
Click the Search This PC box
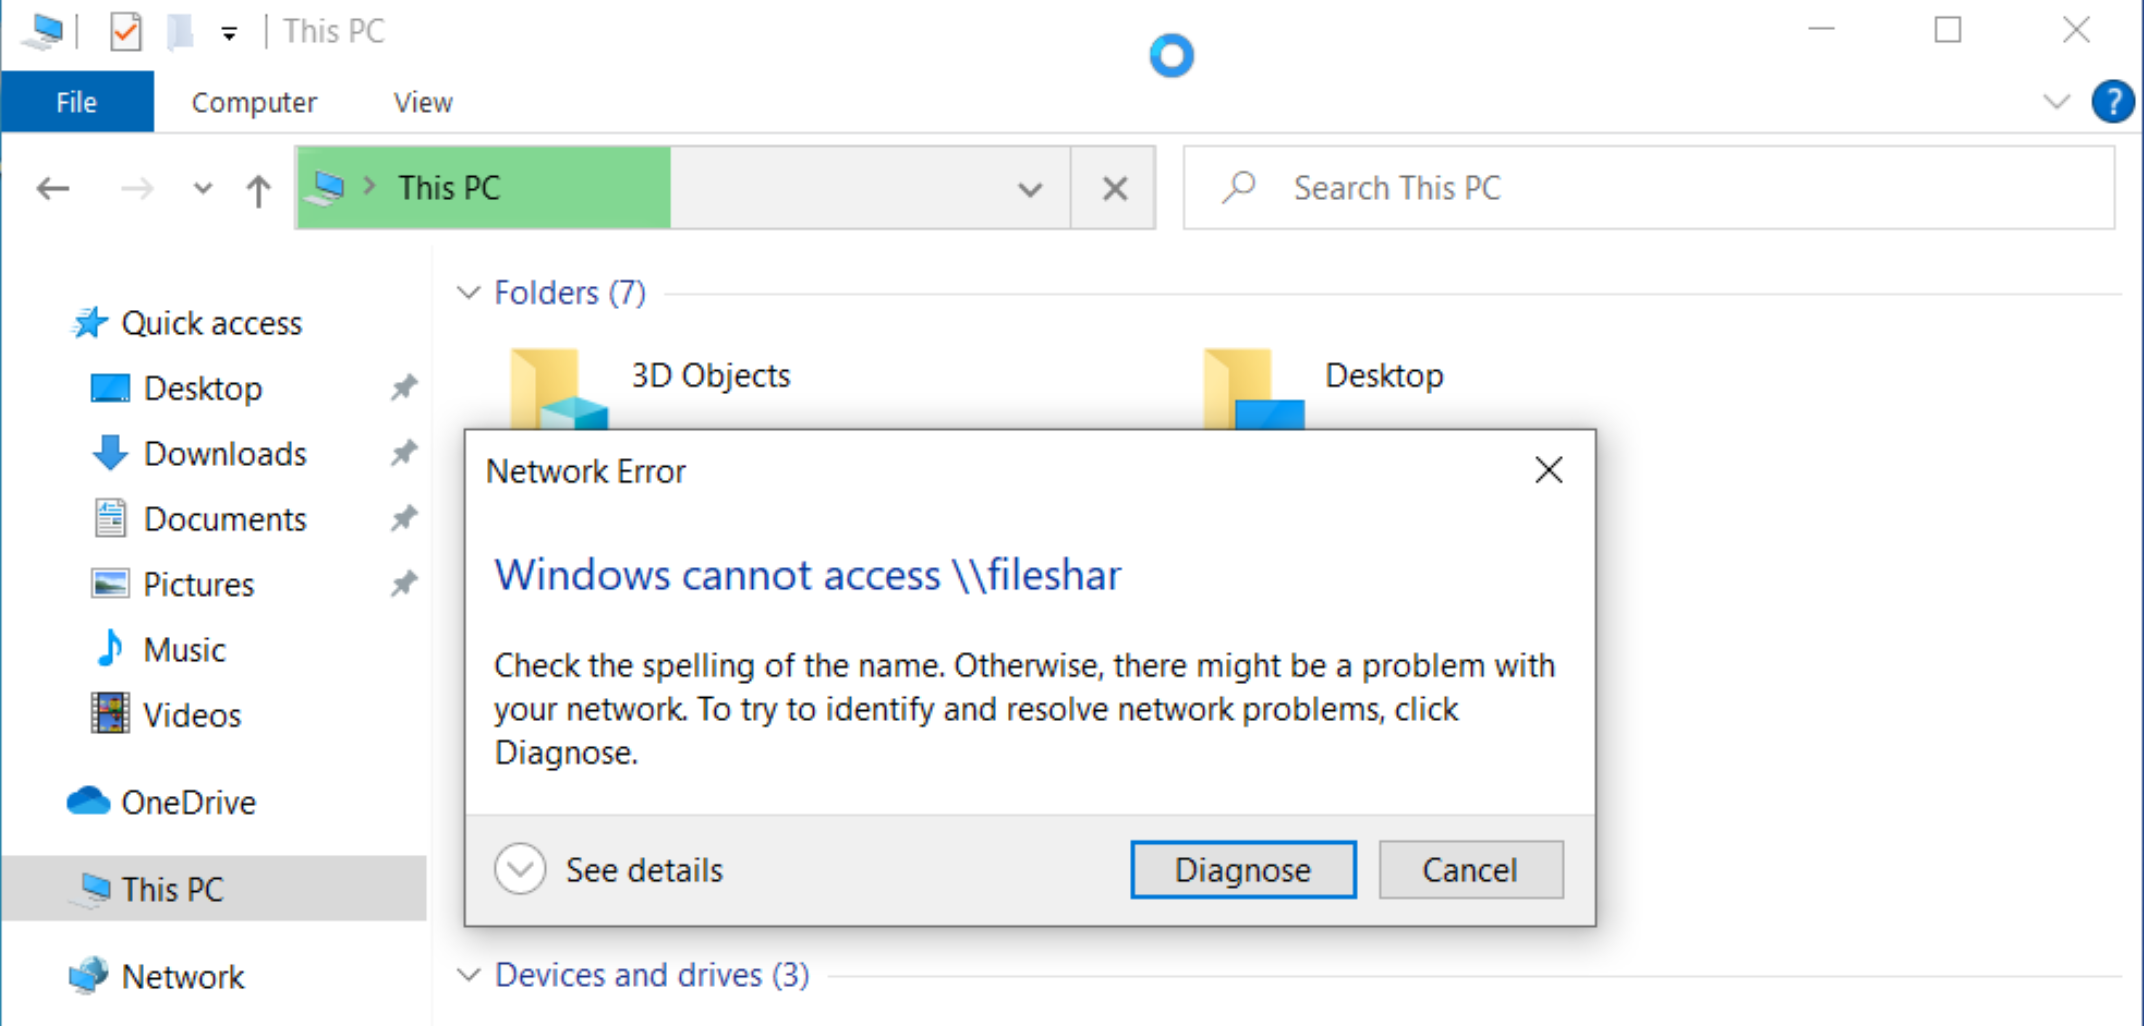(1649, 188)
